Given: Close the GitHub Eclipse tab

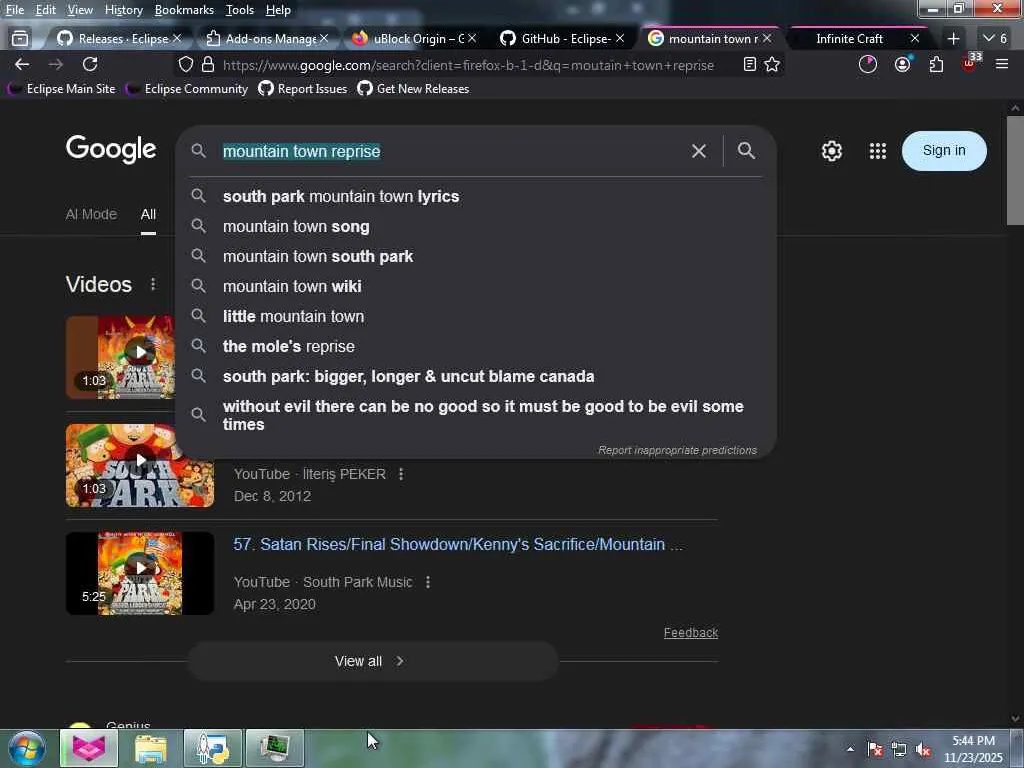Looking at the screenshot, I should coord(620,39).
